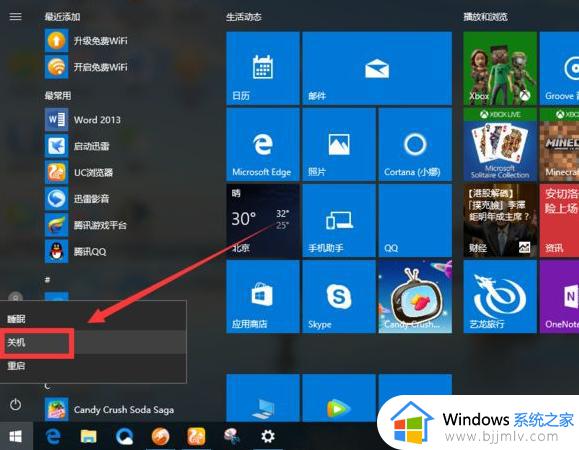Open the 照片 photos tile
This screenshot has width=579, height=450.
(x=339, y=144)
